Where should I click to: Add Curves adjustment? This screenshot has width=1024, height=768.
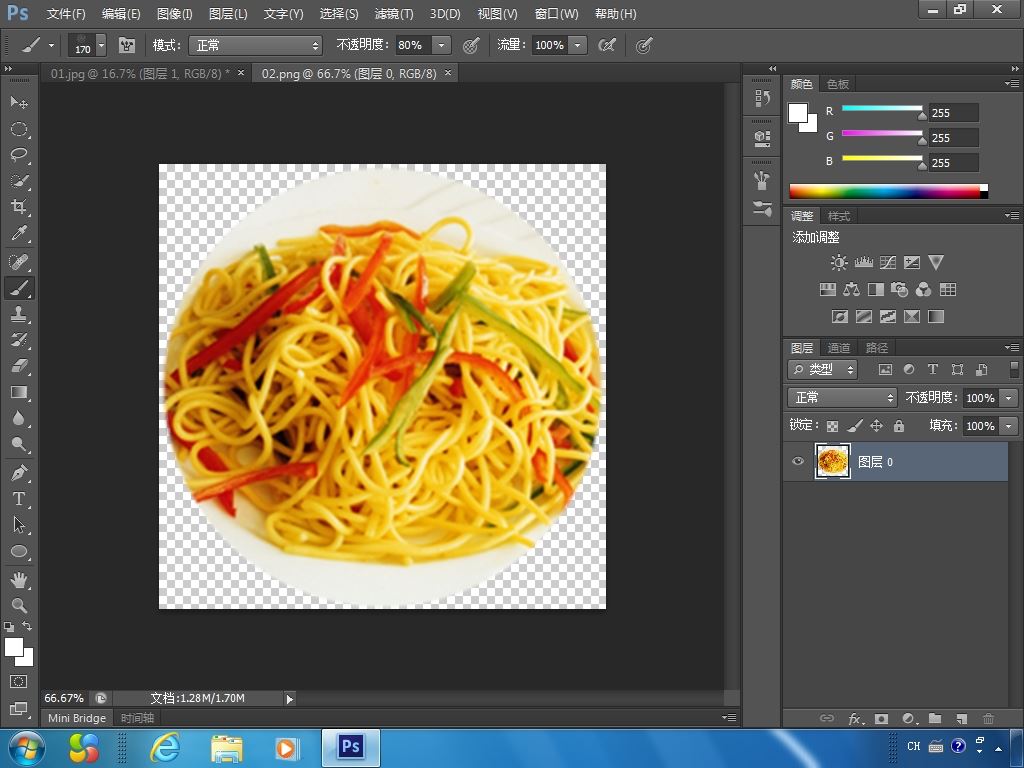888,263
